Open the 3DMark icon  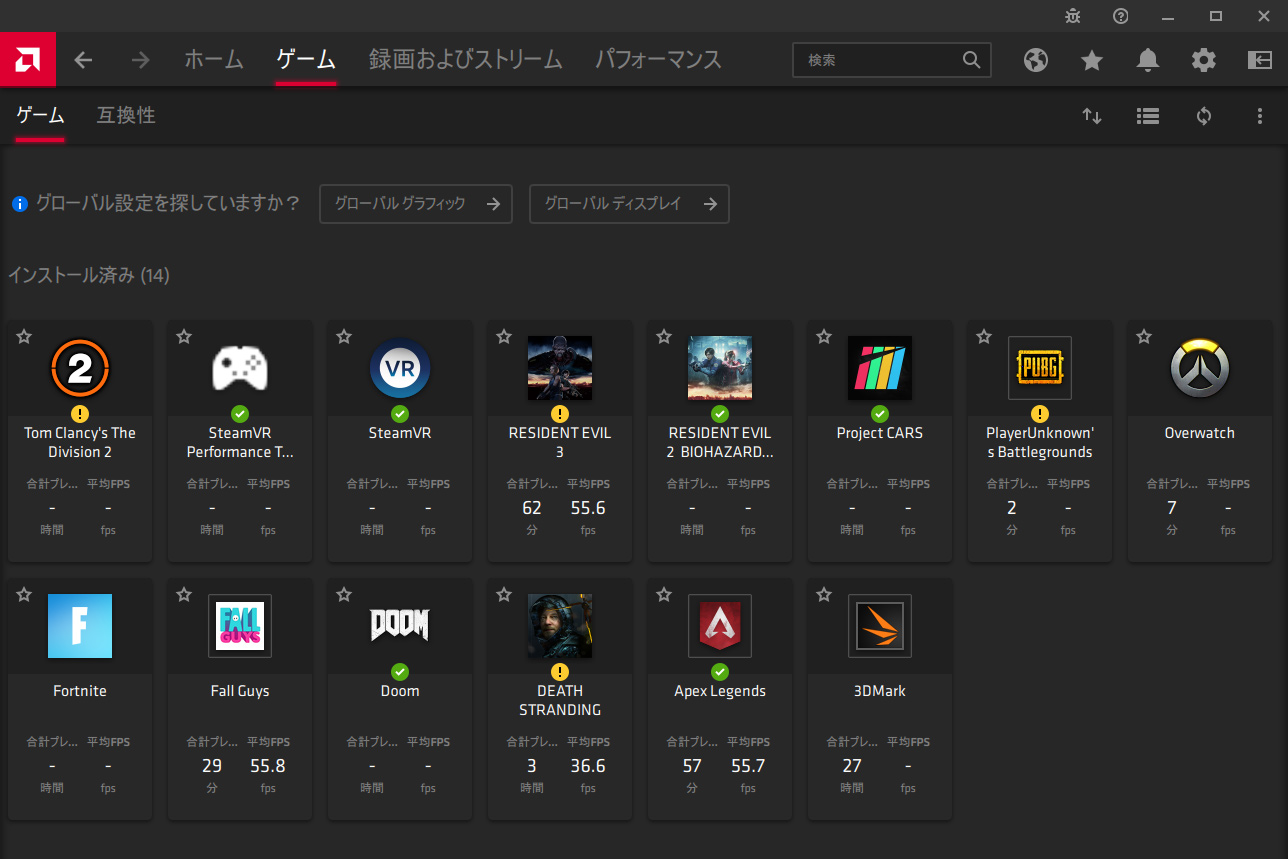click(880, 626)
